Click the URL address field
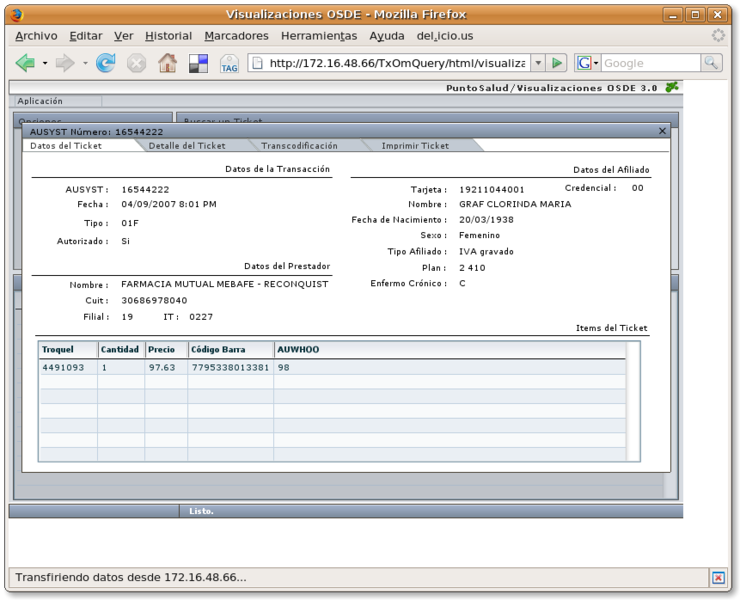The image size is (740, 600). click(x=397, y=63)
